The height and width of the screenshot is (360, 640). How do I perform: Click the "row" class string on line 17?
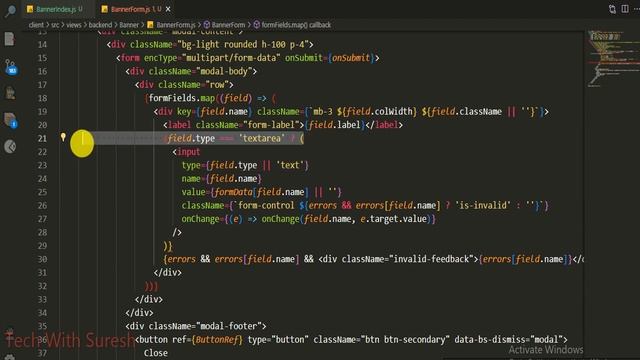(x=217, y=85)
